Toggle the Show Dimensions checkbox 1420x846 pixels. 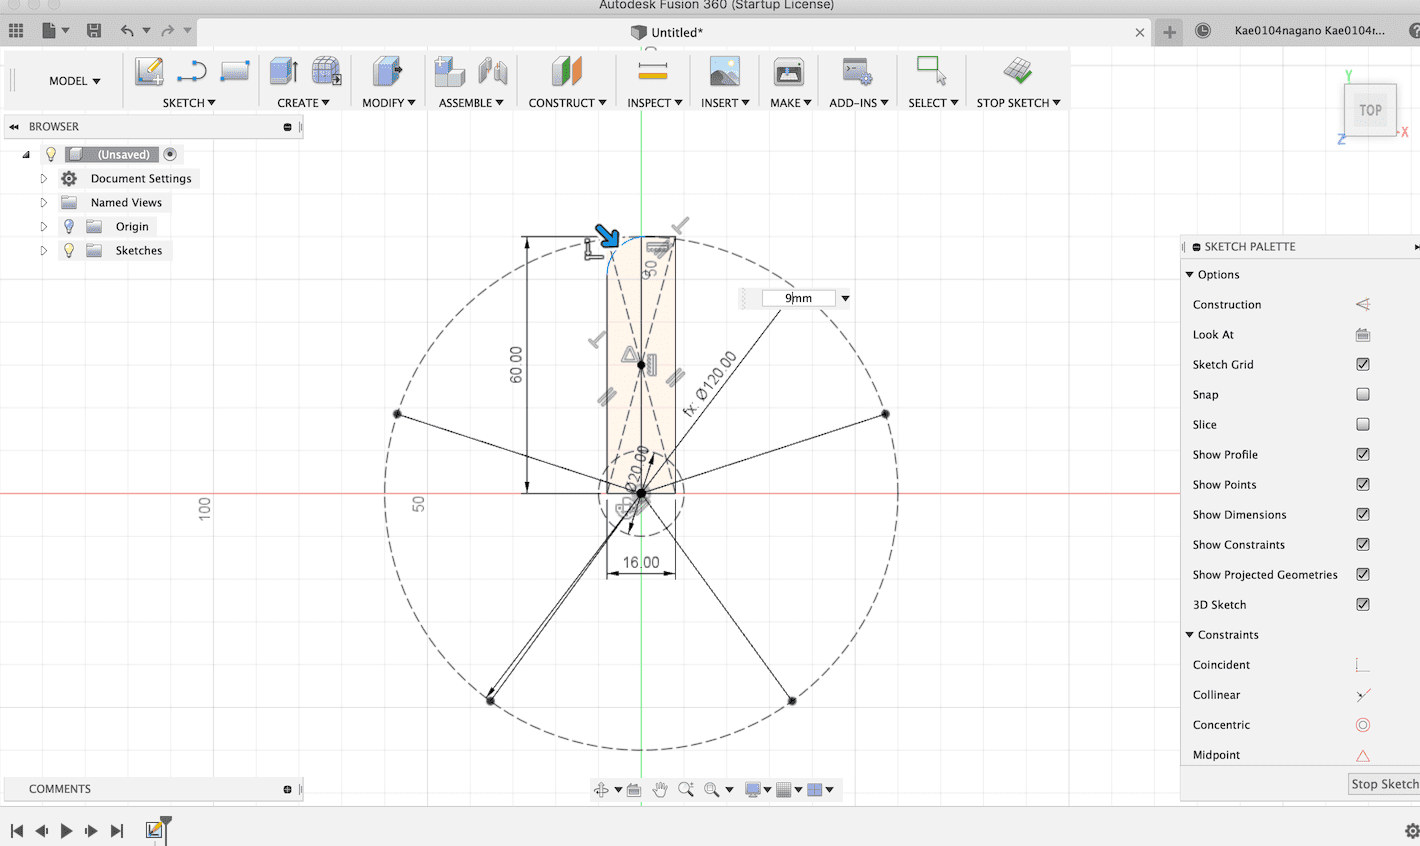point(1362,515)
